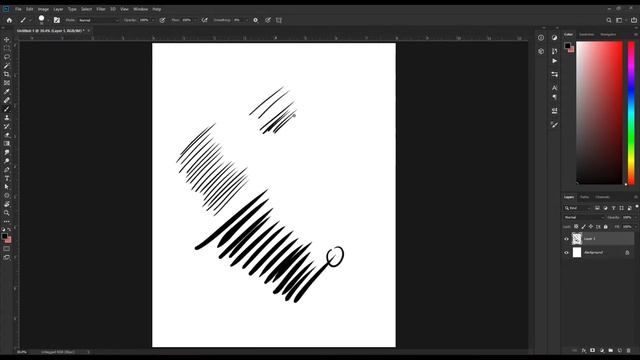Screen dimensions: 640x360
Task: Select the Background layer thumbnail
Action: point(577,252)
